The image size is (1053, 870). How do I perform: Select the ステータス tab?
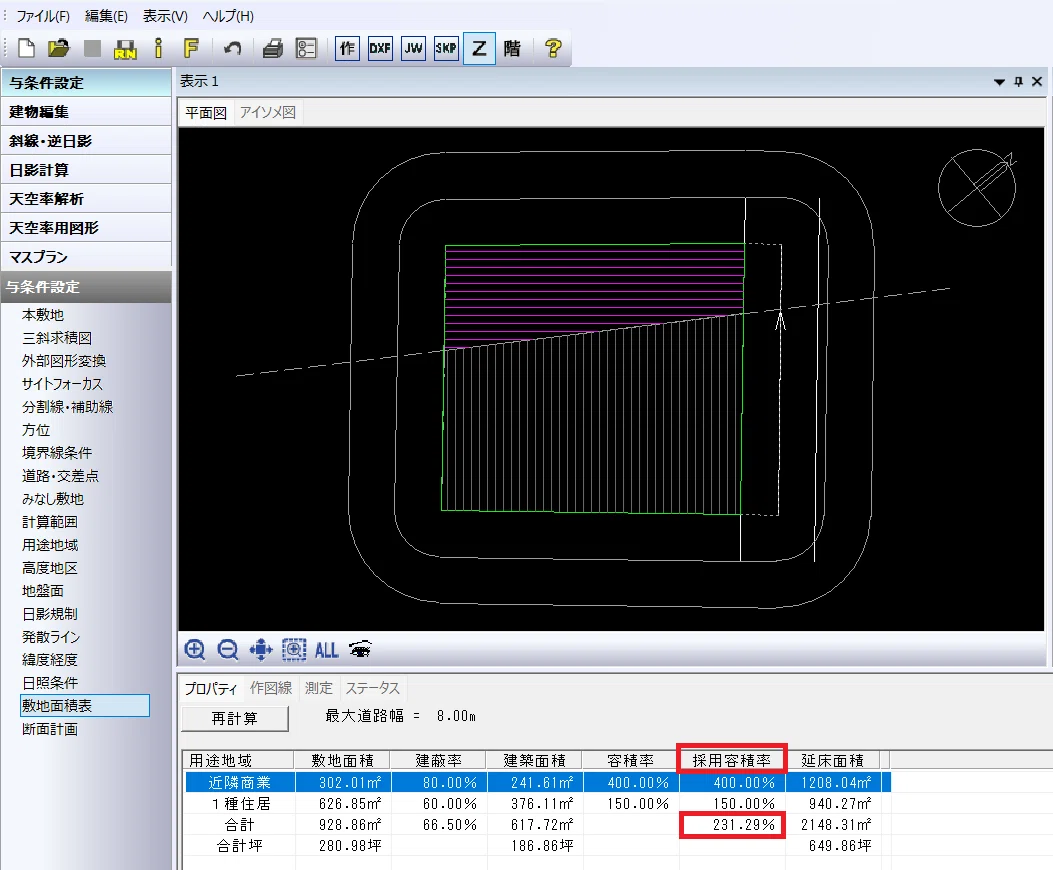[x=373, y=688]
